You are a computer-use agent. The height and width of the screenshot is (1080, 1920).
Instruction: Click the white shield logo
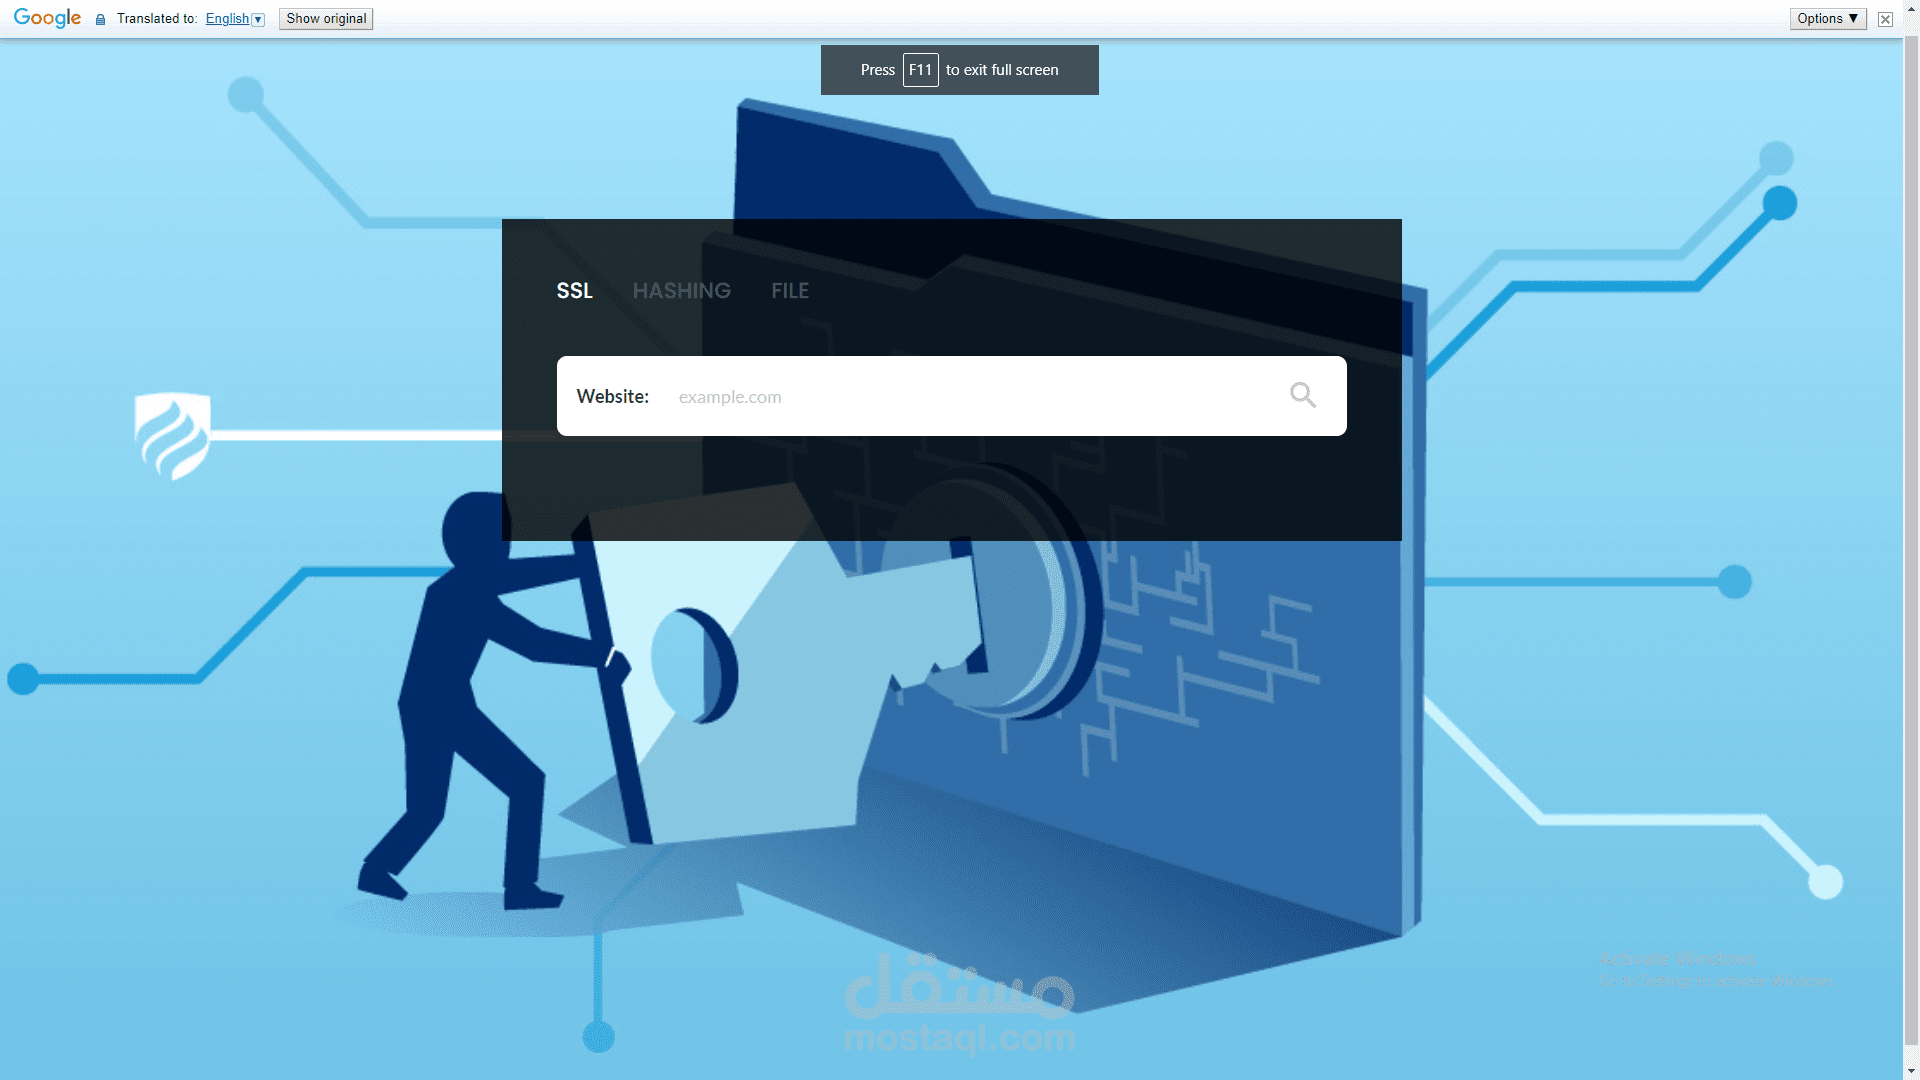(172, 435)
